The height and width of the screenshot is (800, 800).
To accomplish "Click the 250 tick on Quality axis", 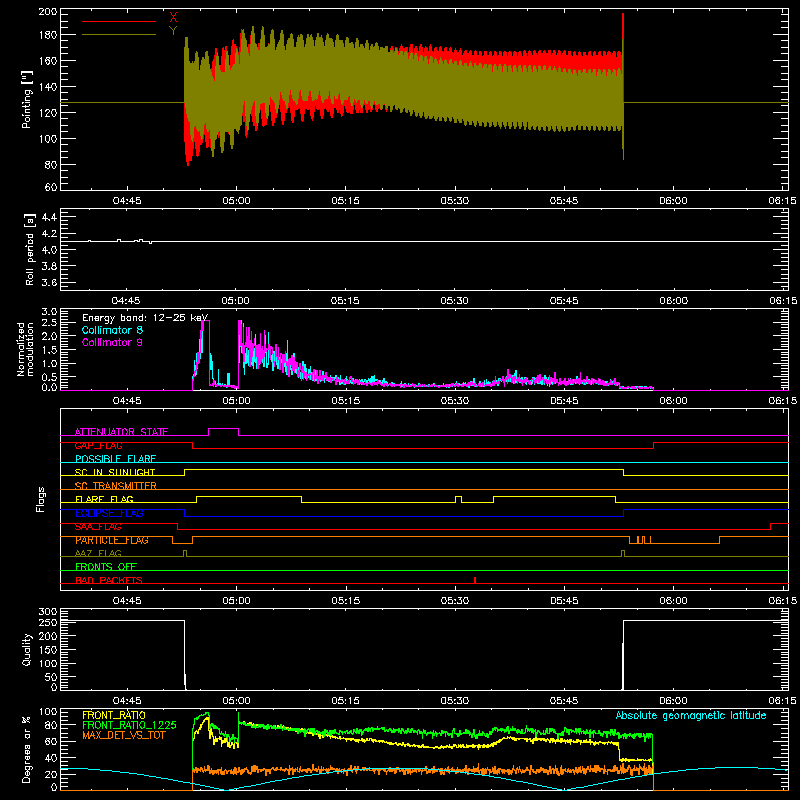I will pos(48,622).
